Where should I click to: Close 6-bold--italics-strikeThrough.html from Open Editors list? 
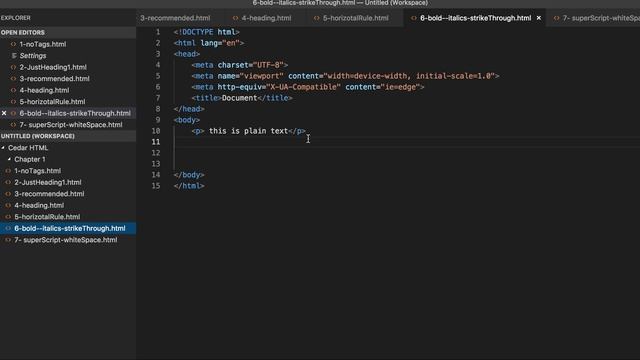[x=4, y=113]
